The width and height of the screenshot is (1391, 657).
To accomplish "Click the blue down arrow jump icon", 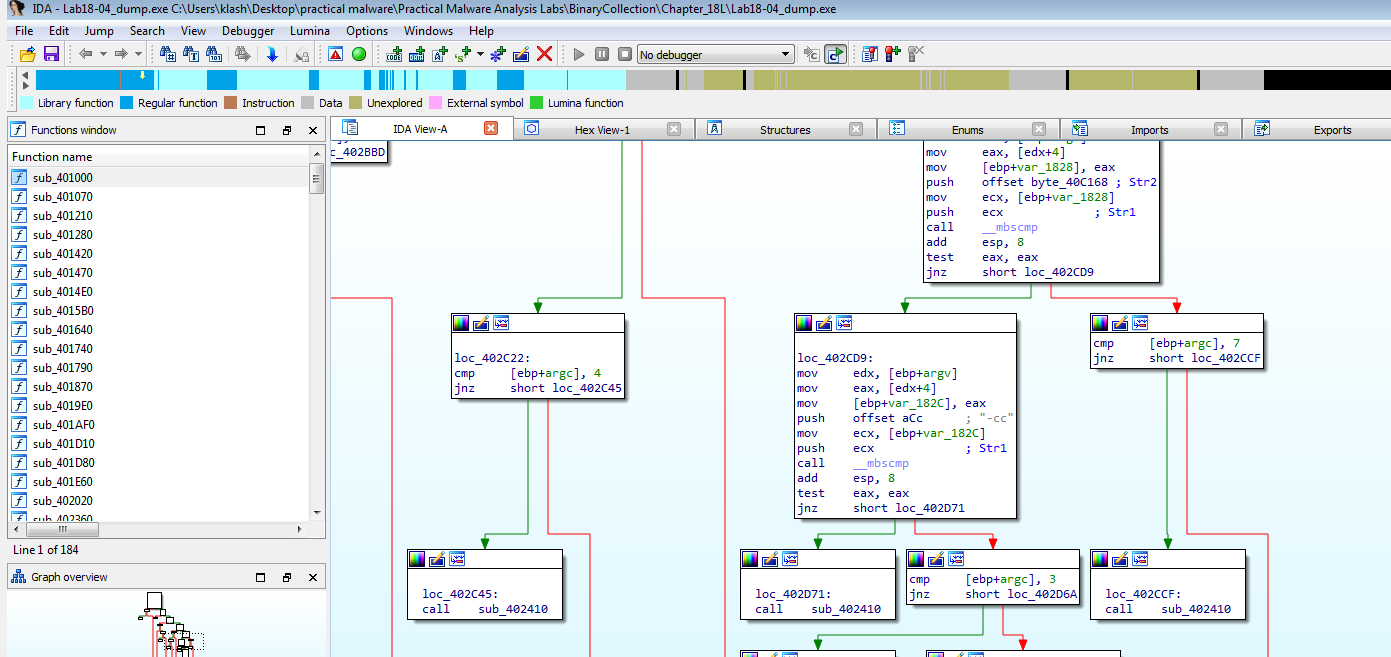I will [x=271, y=54].
